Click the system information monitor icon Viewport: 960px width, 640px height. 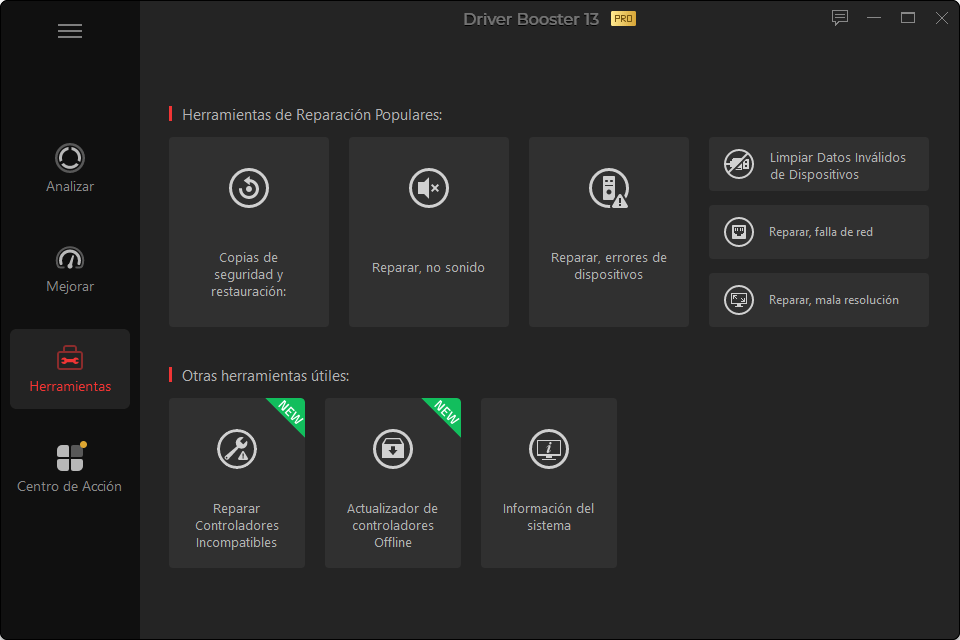pyautogui.click(x=549, y=449)
